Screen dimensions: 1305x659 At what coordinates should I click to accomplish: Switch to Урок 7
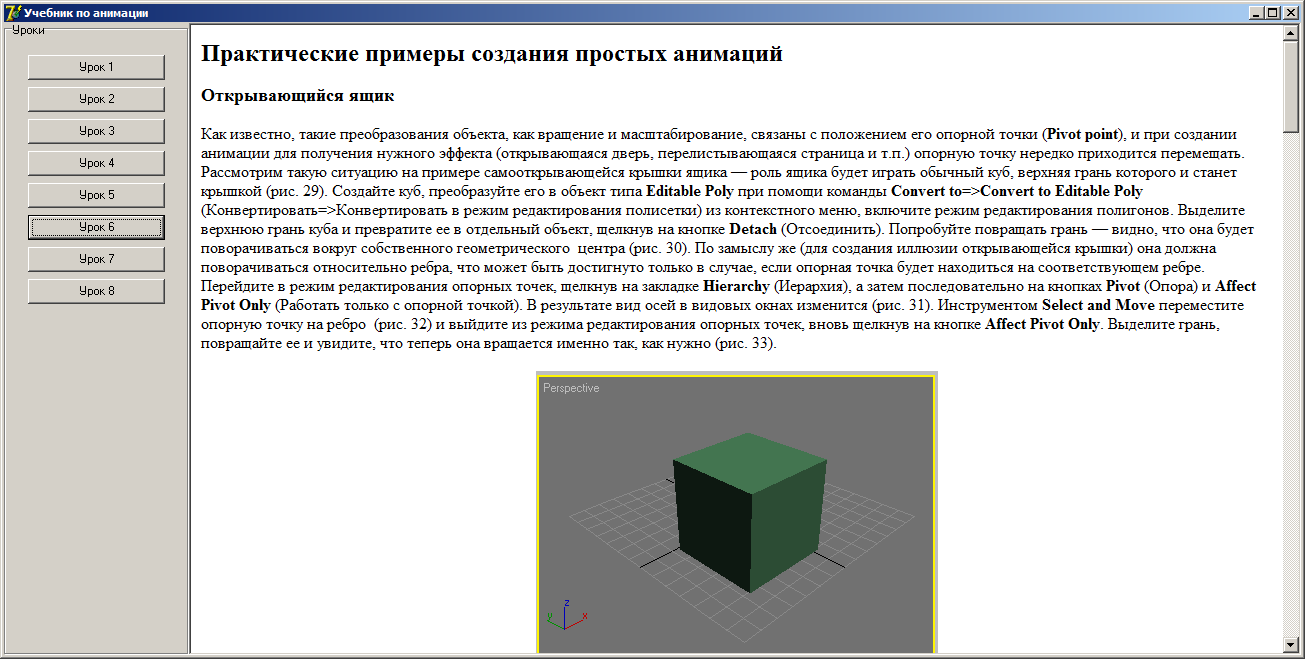click(96, 259)
